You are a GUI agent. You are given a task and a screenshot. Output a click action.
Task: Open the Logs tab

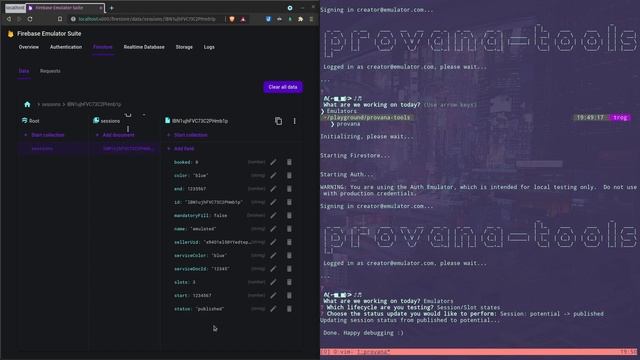209,47
